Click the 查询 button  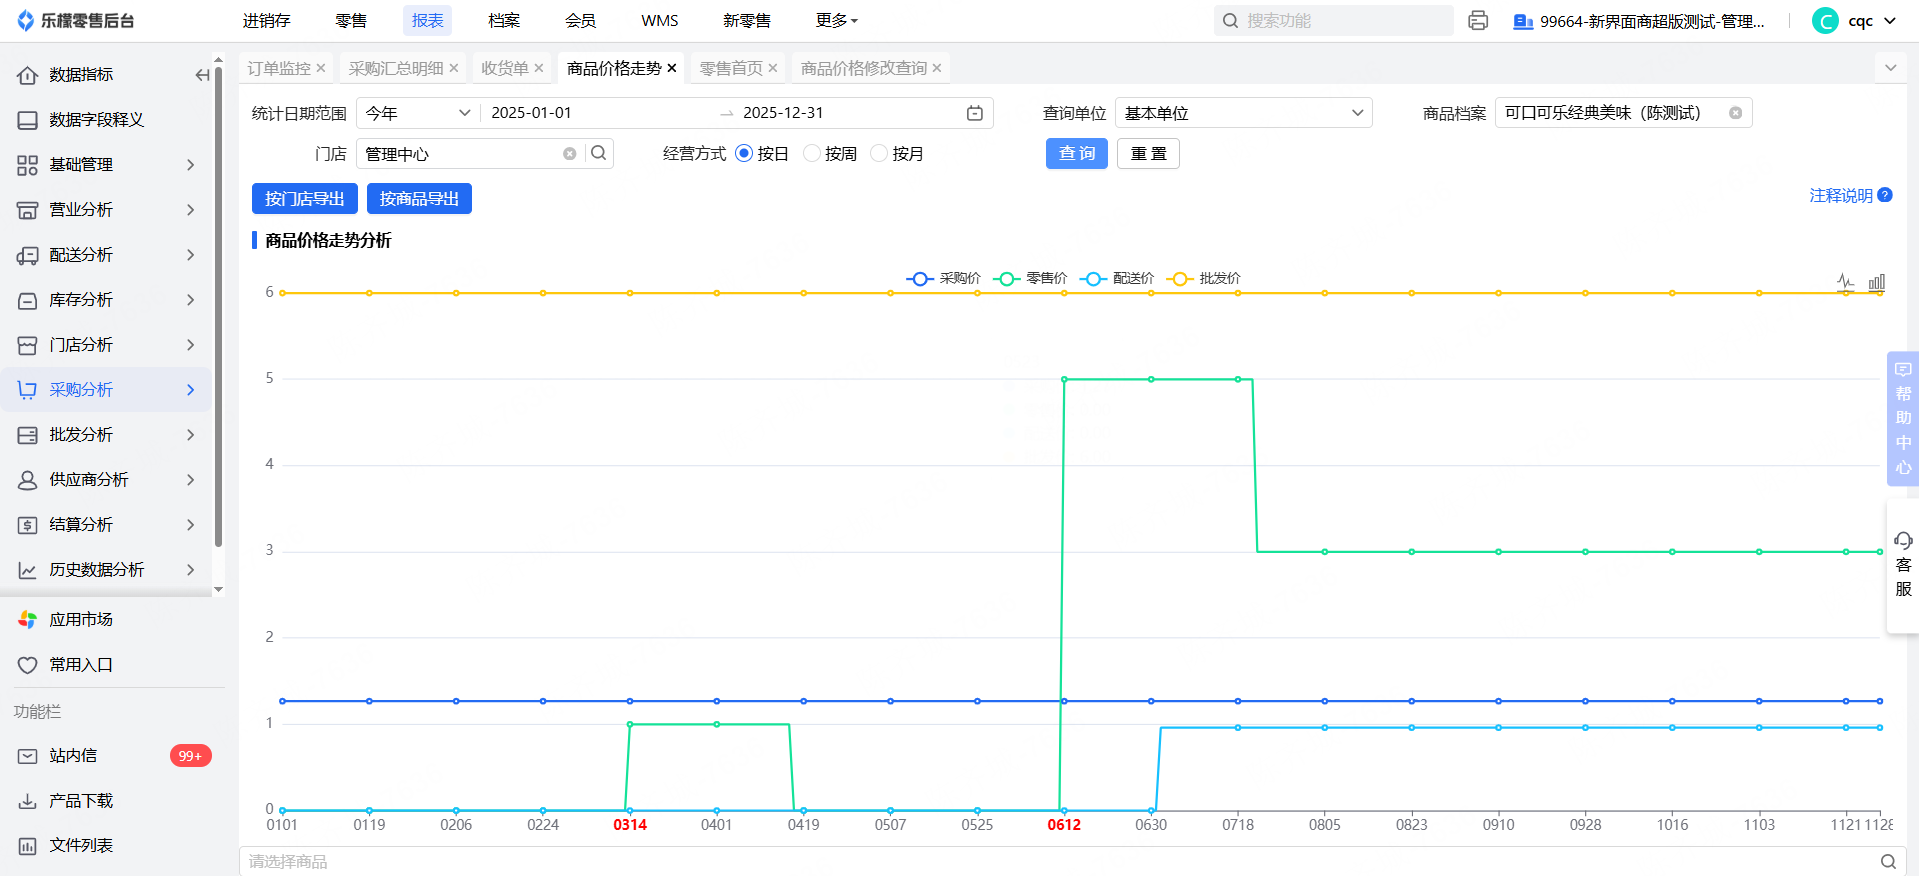(1076, 153)
